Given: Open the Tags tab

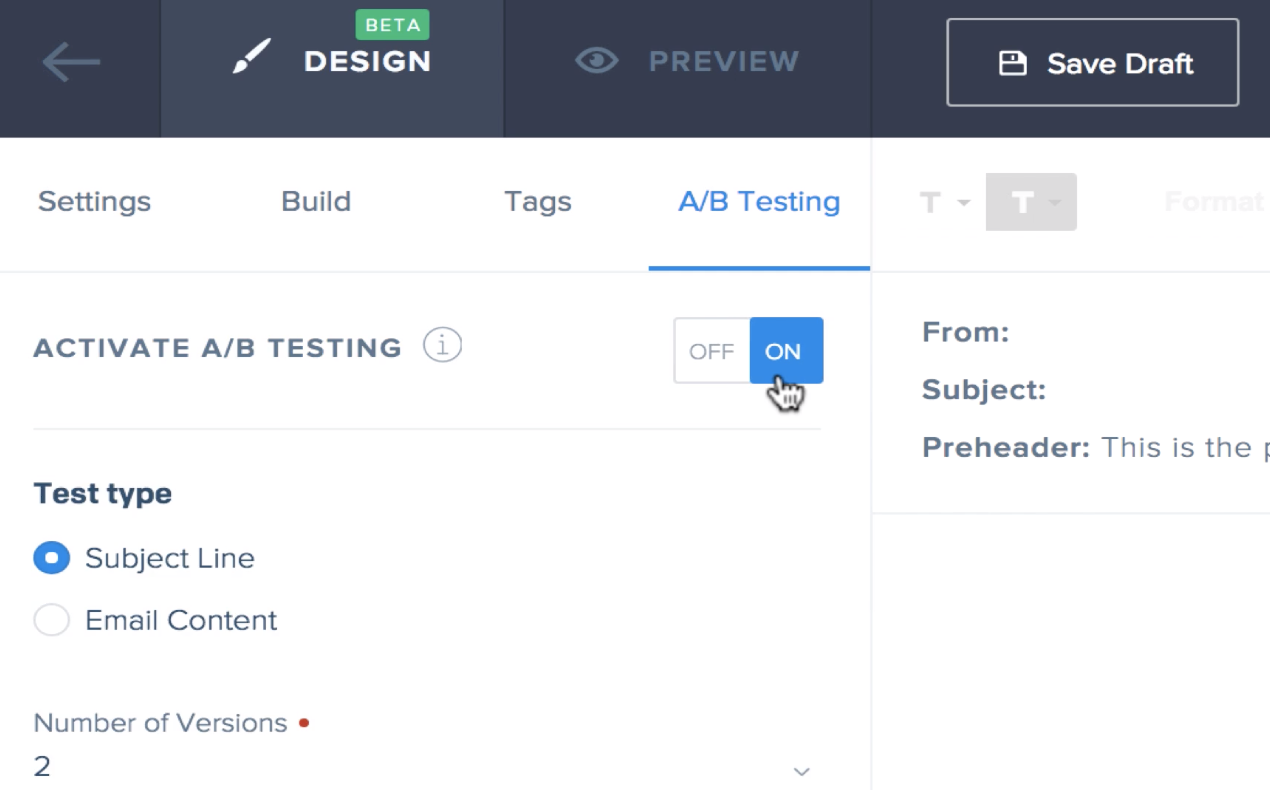Looking at the screenshot, I should tap(537, 201).
